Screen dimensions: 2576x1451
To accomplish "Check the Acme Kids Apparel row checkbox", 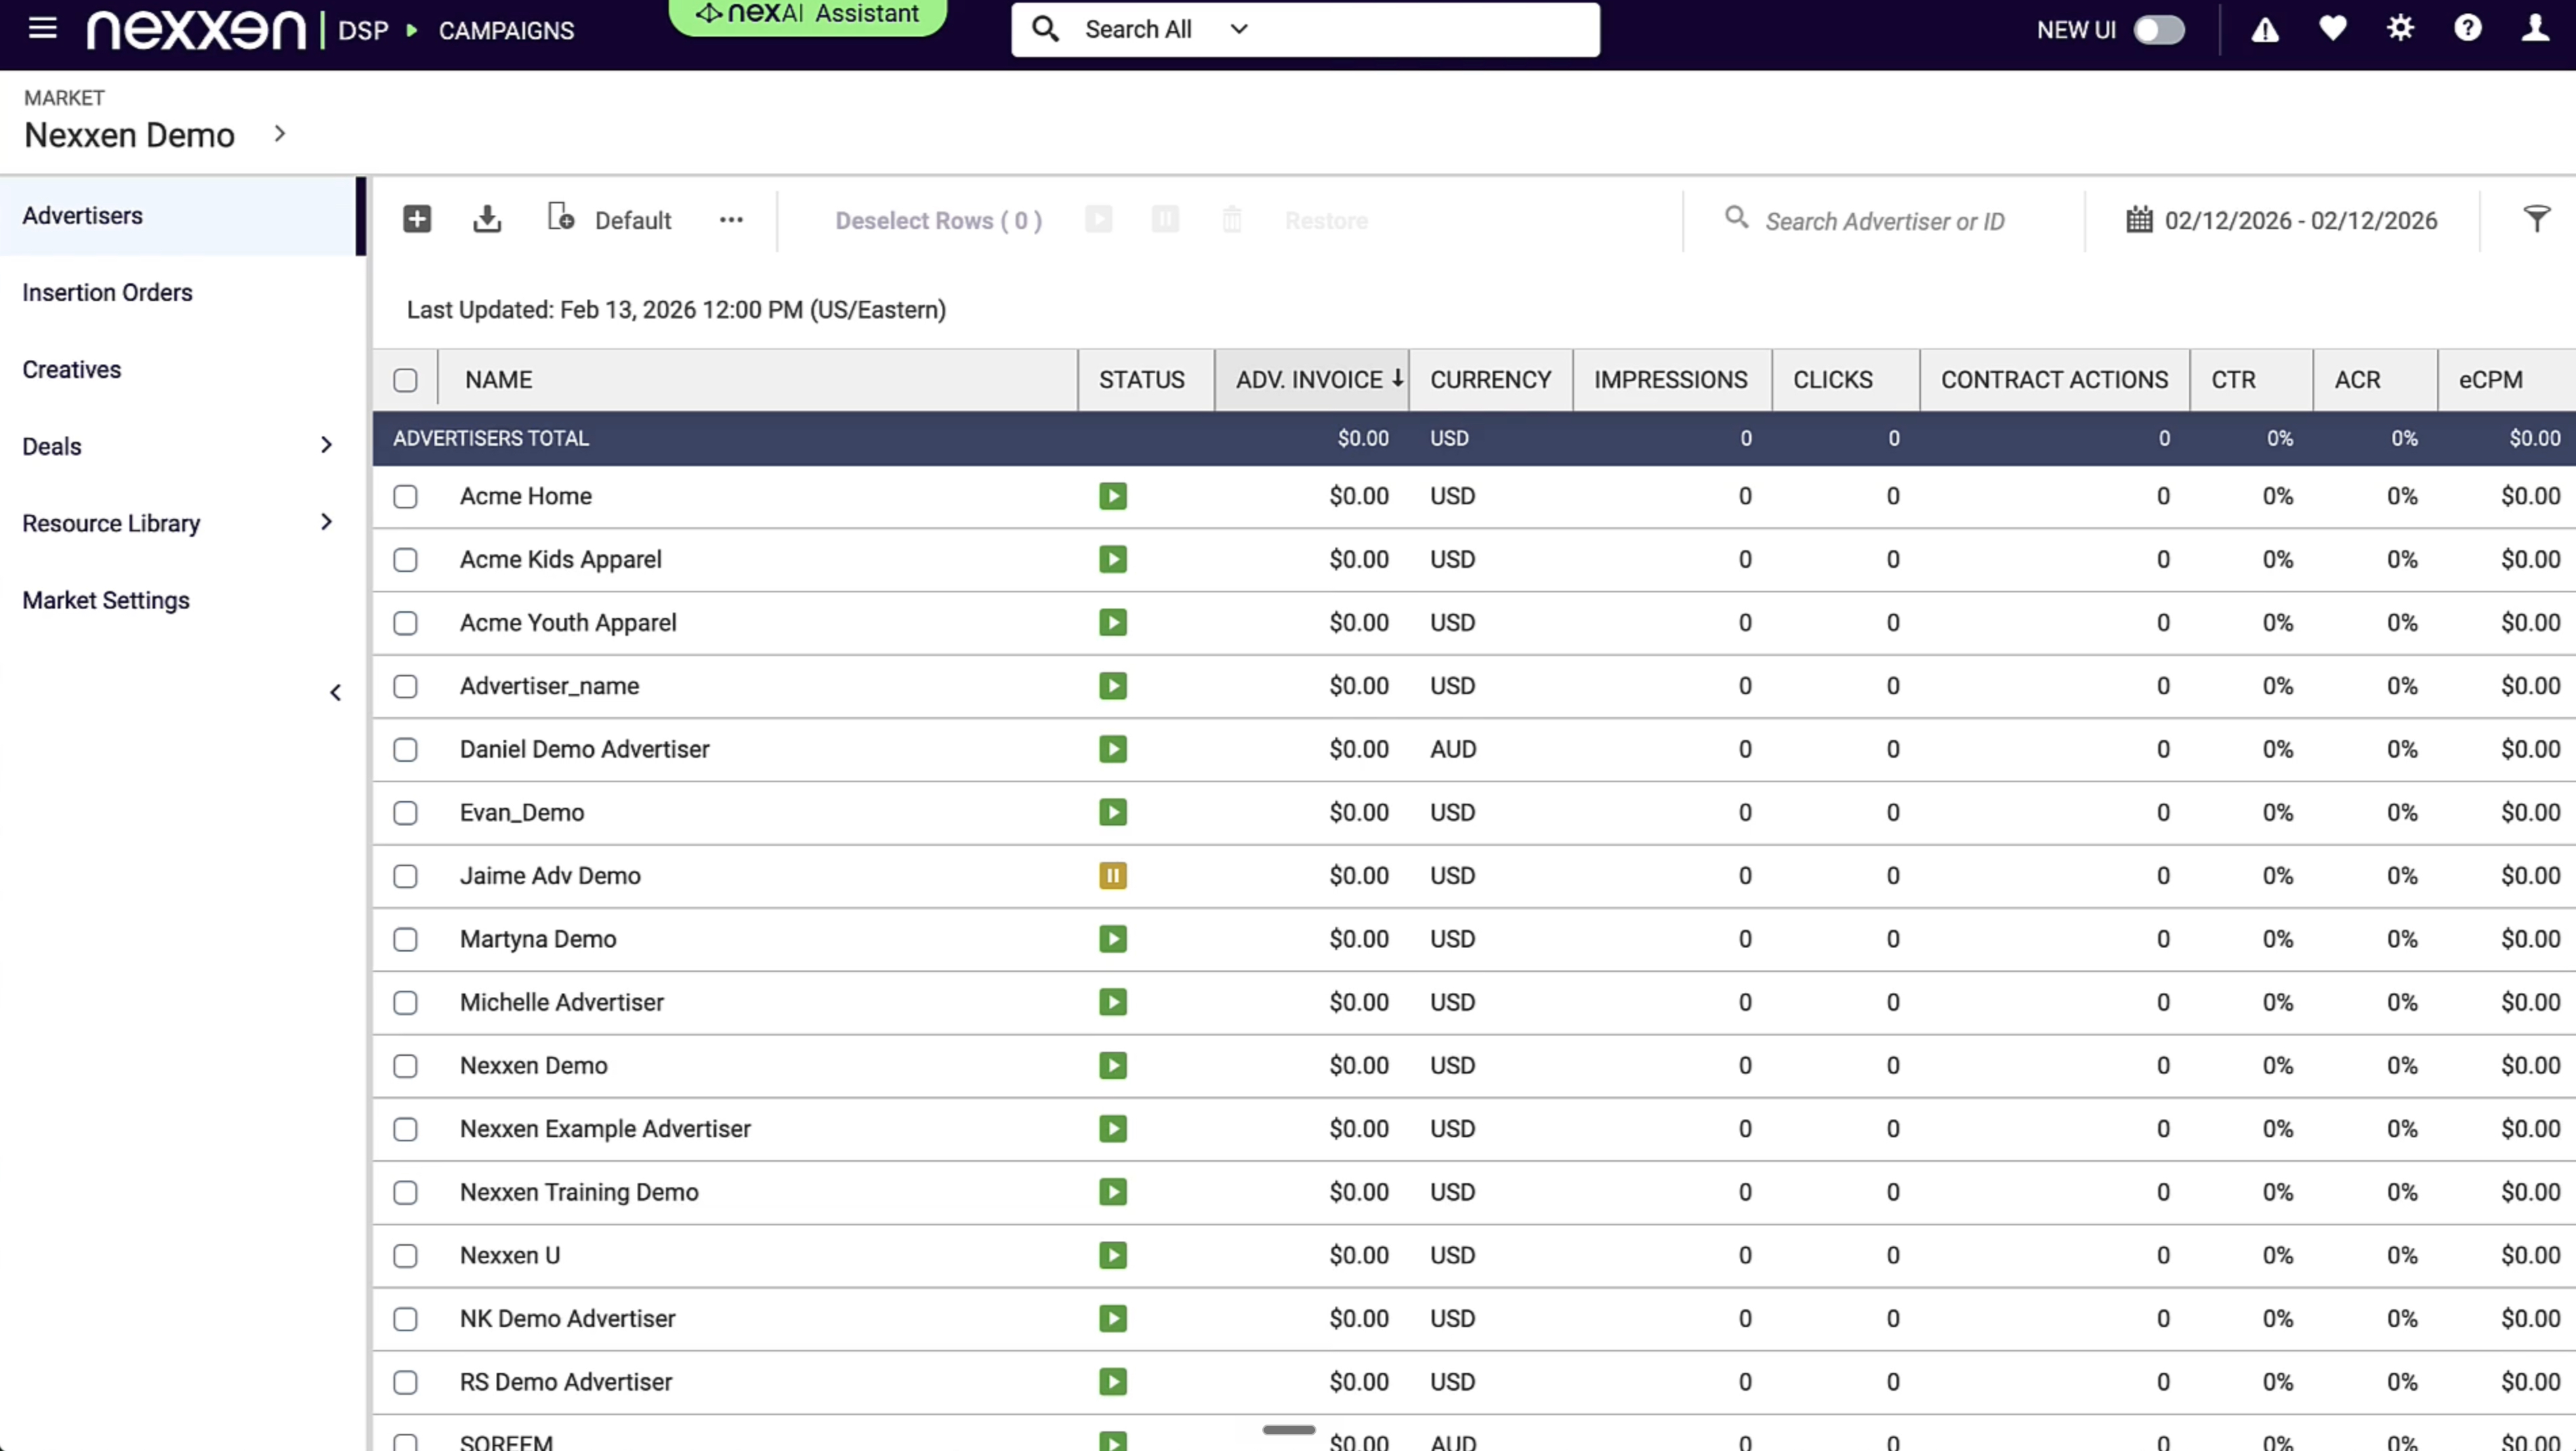I will pos(405,560).
